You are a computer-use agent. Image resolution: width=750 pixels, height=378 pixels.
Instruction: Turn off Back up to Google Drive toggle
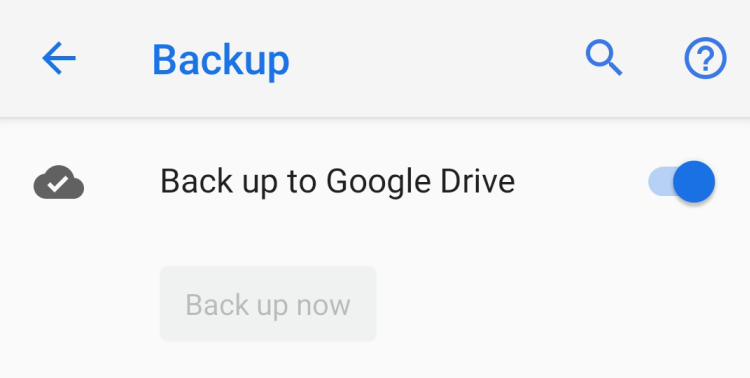tap(682, 182)
